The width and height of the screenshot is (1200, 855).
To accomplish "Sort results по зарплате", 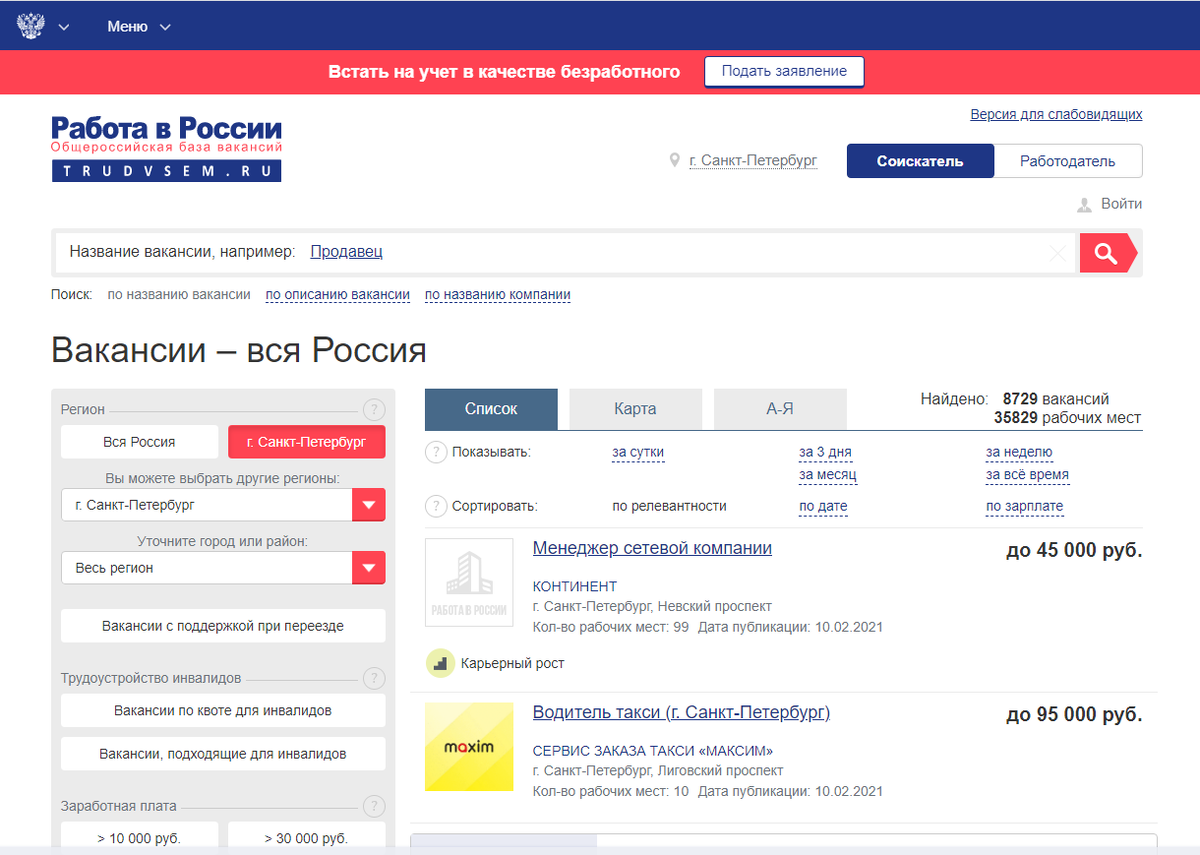I will pyautogui.click(x=1025, y=507).
